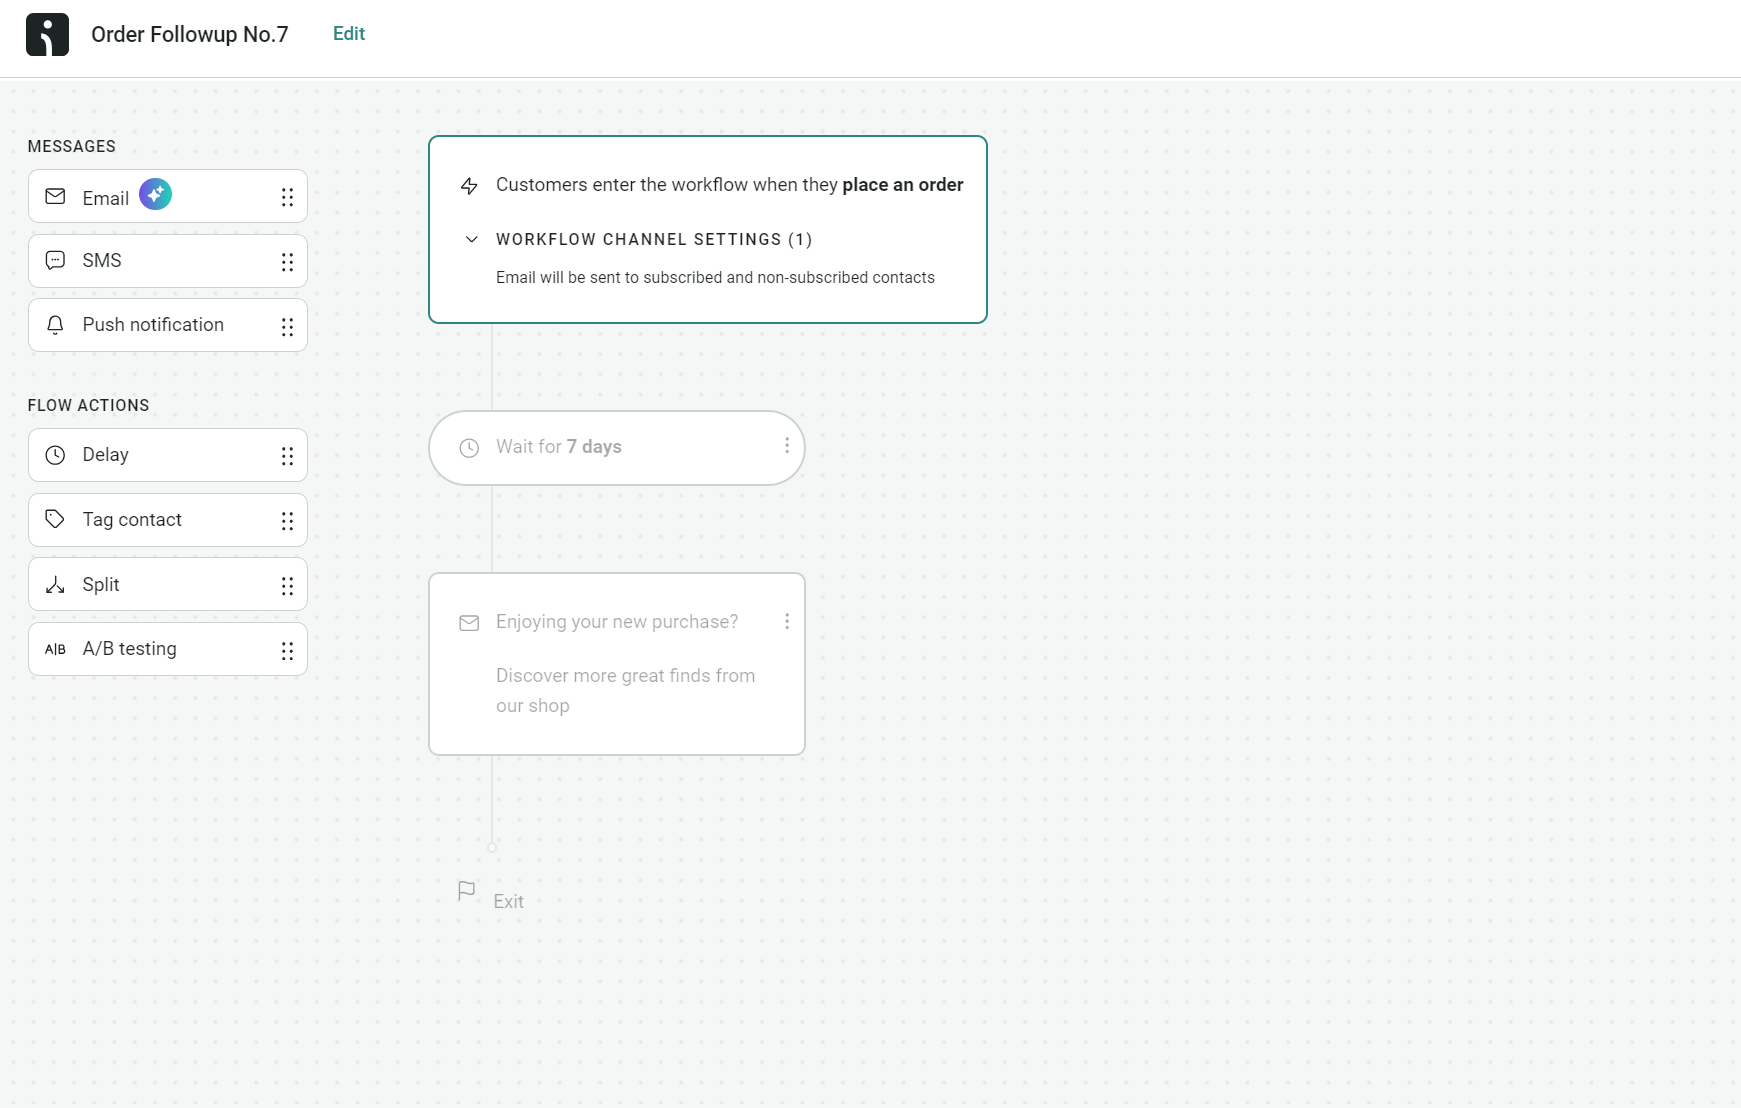Viewport: 1741px width, 1108px height.
Task: Click the SMS message icon
Action: click(55, 260)
